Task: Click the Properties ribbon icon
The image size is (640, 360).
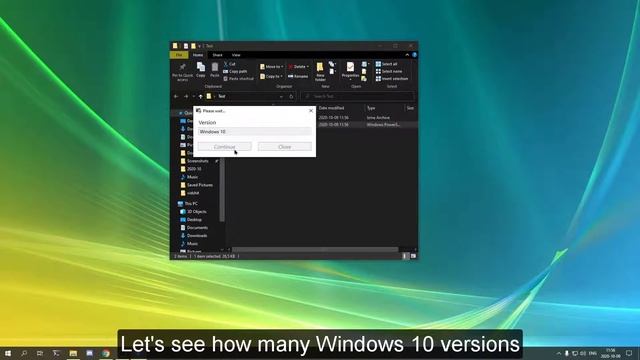Action: pos(350,70)
